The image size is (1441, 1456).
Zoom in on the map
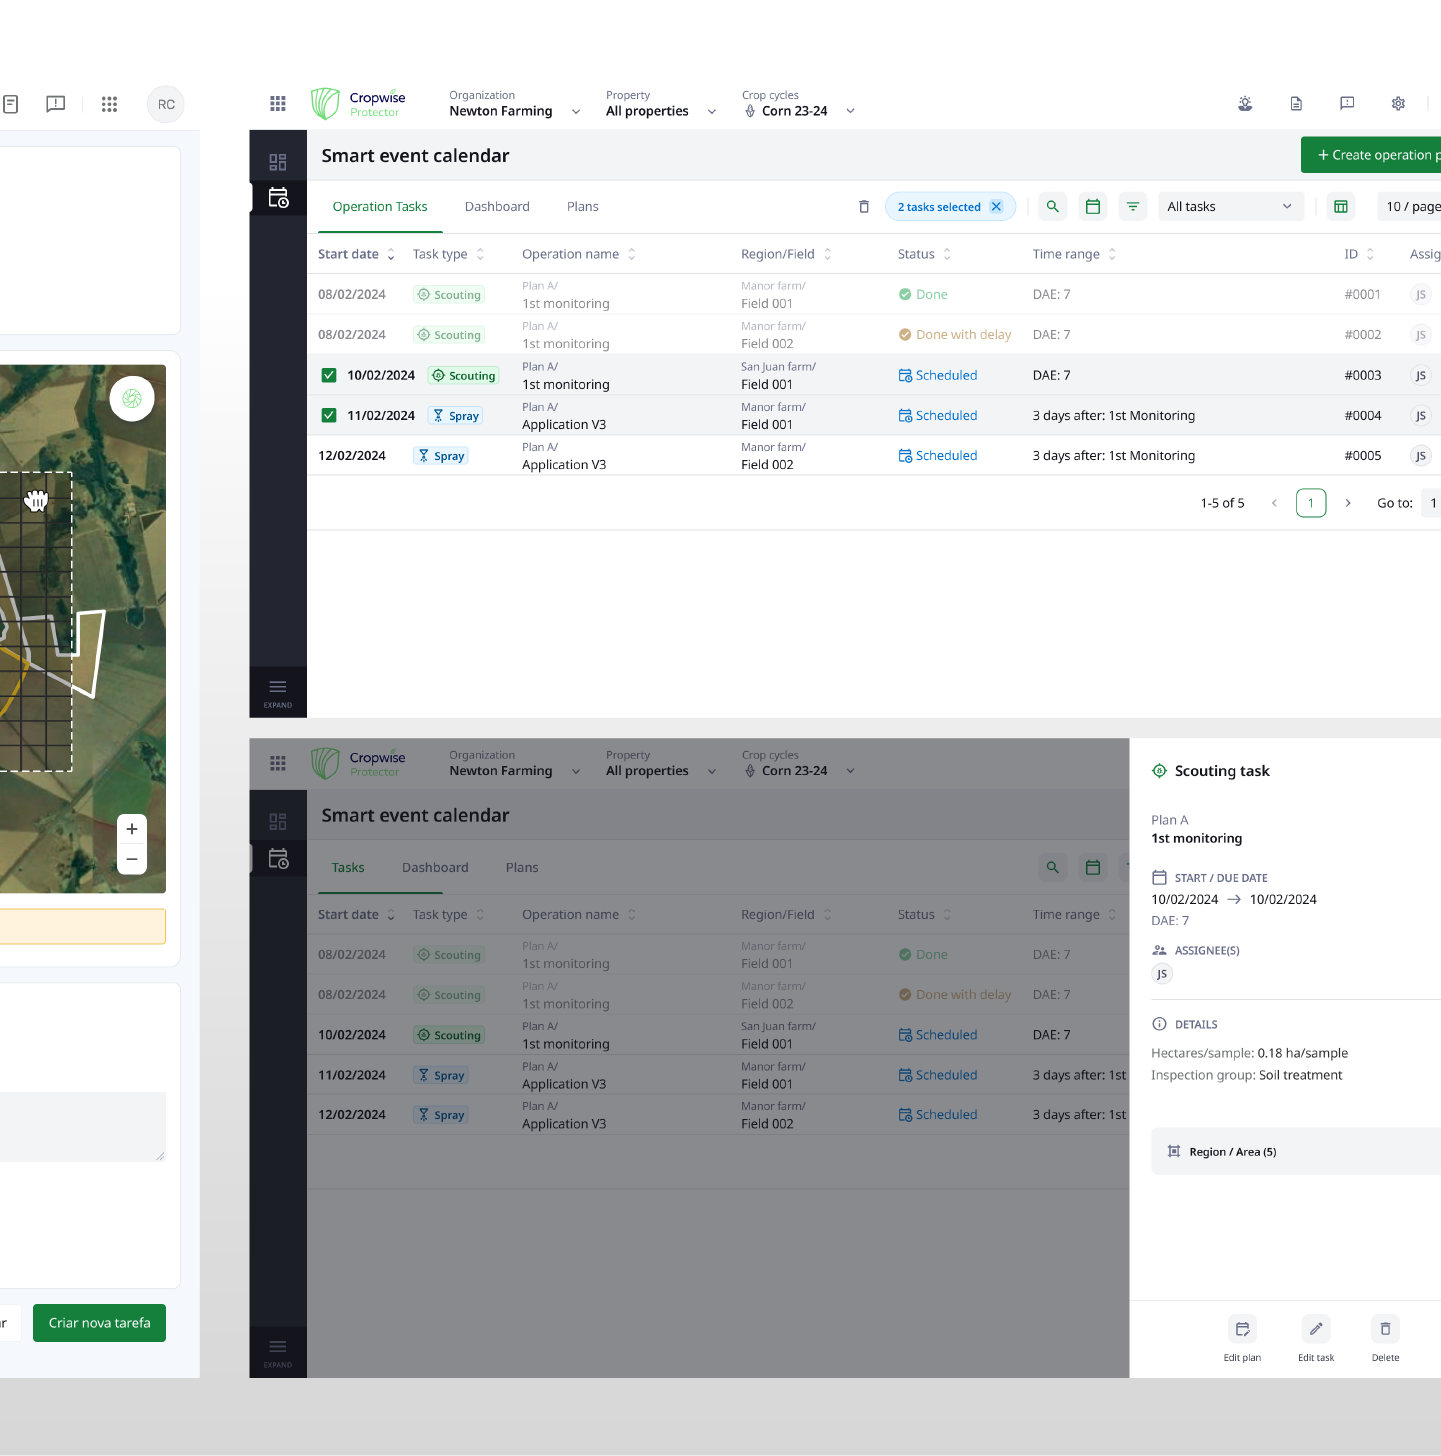[x=132, y=829]
